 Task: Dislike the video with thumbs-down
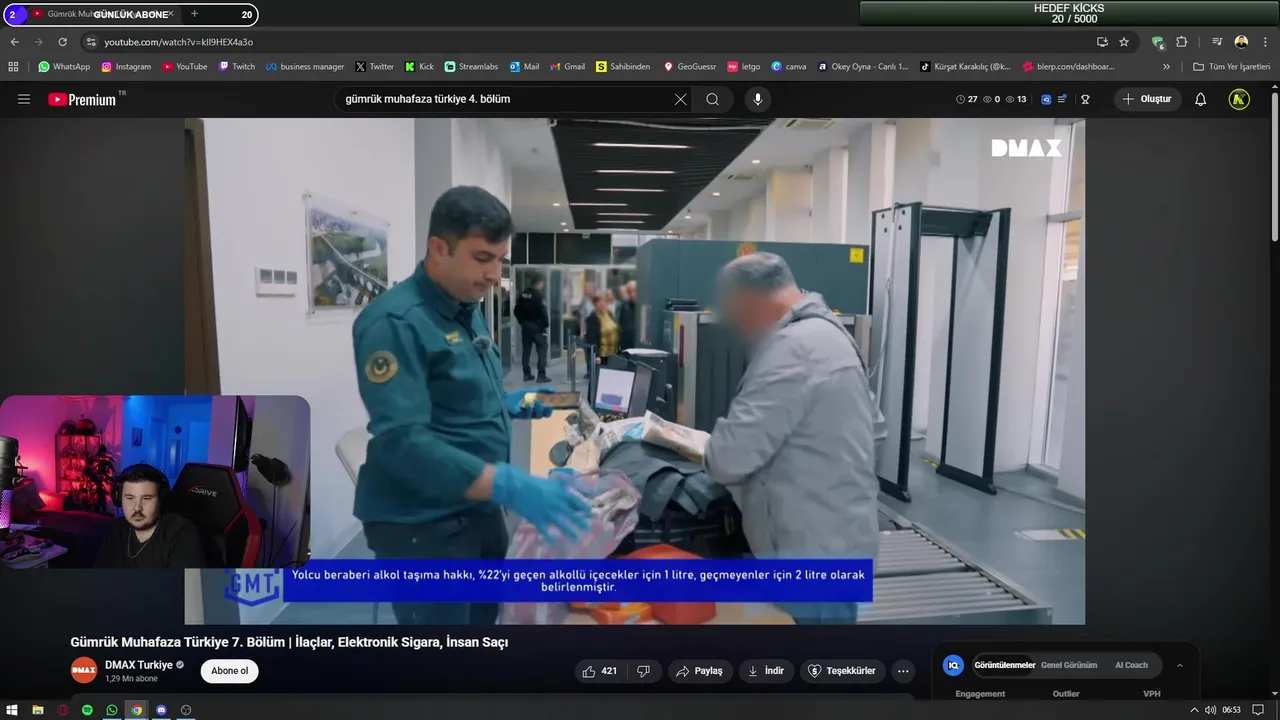point(643,671)
